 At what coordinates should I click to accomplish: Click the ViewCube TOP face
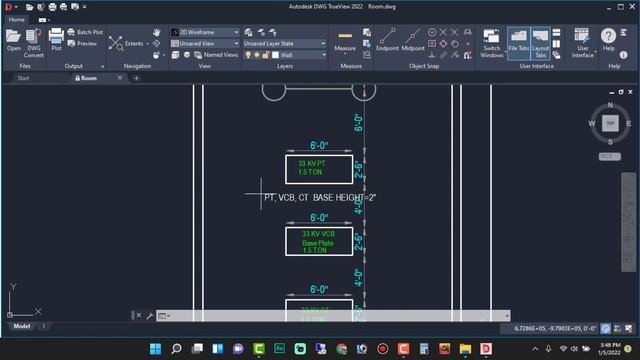click(610, 123)
